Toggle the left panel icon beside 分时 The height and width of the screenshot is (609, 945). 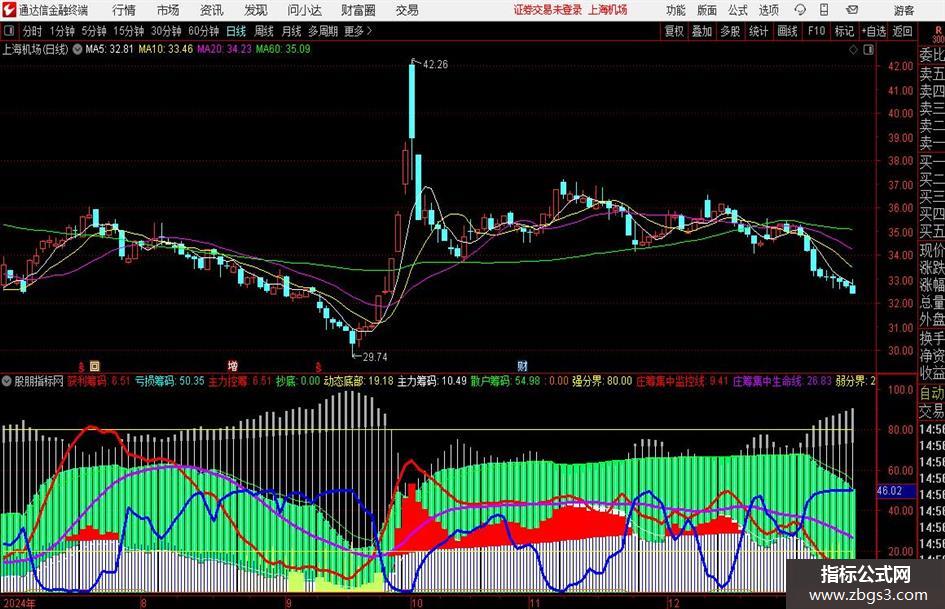coord(8,31)
